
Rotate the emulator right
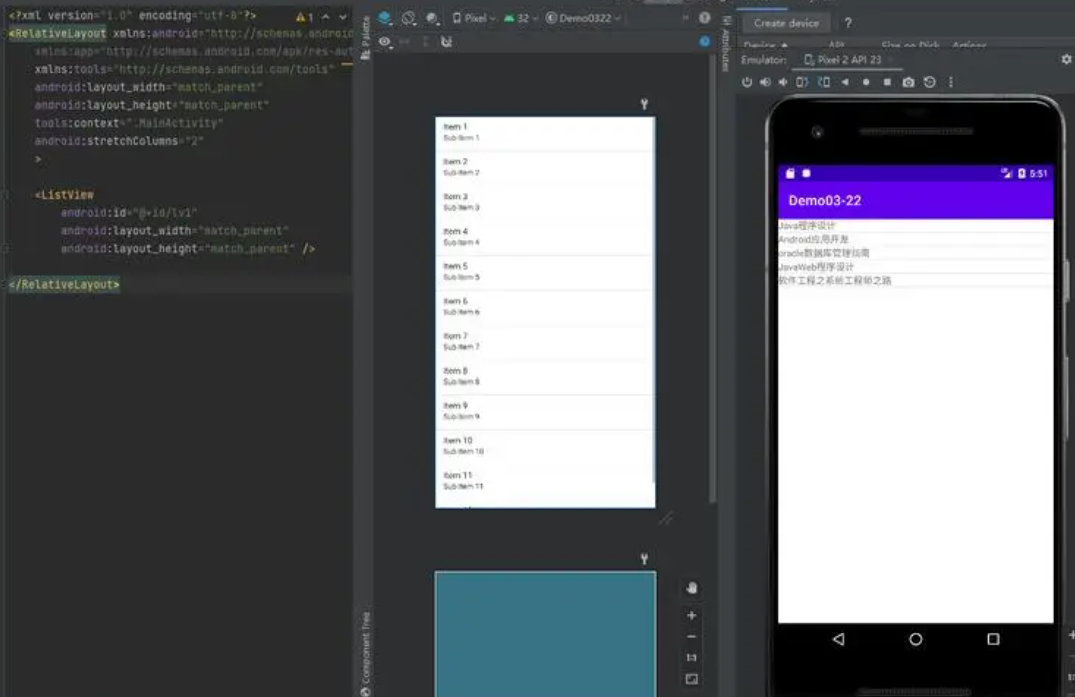[823, 82]
